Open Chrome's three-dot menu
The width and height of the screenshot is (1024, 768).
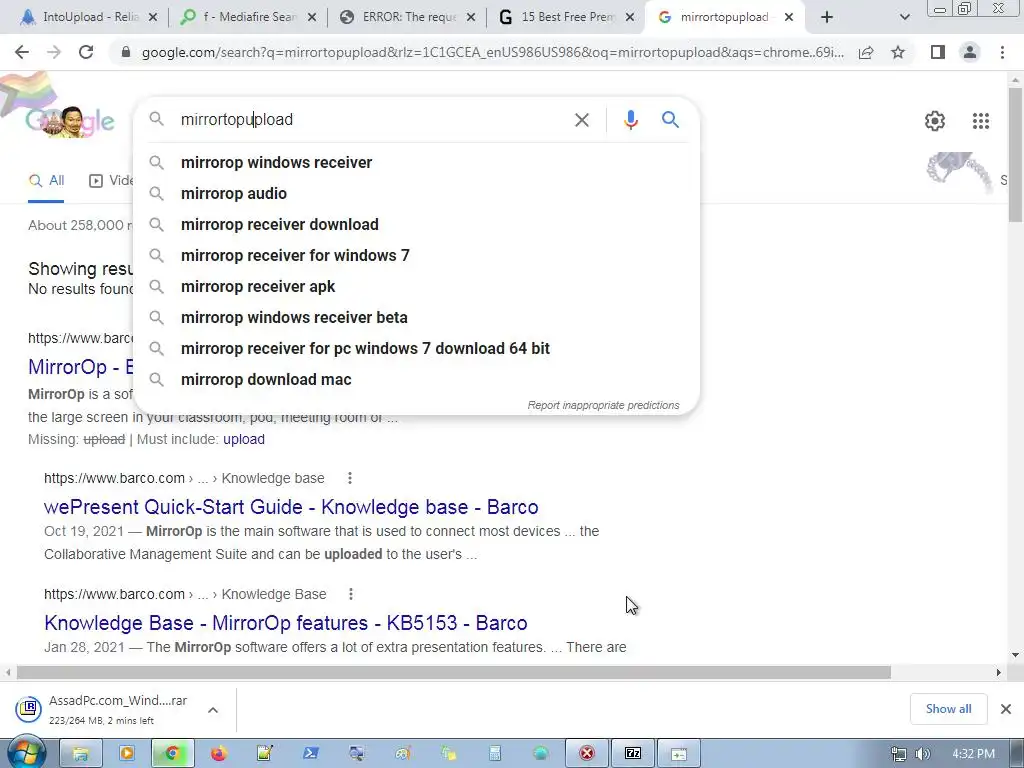coord(1002,52)
